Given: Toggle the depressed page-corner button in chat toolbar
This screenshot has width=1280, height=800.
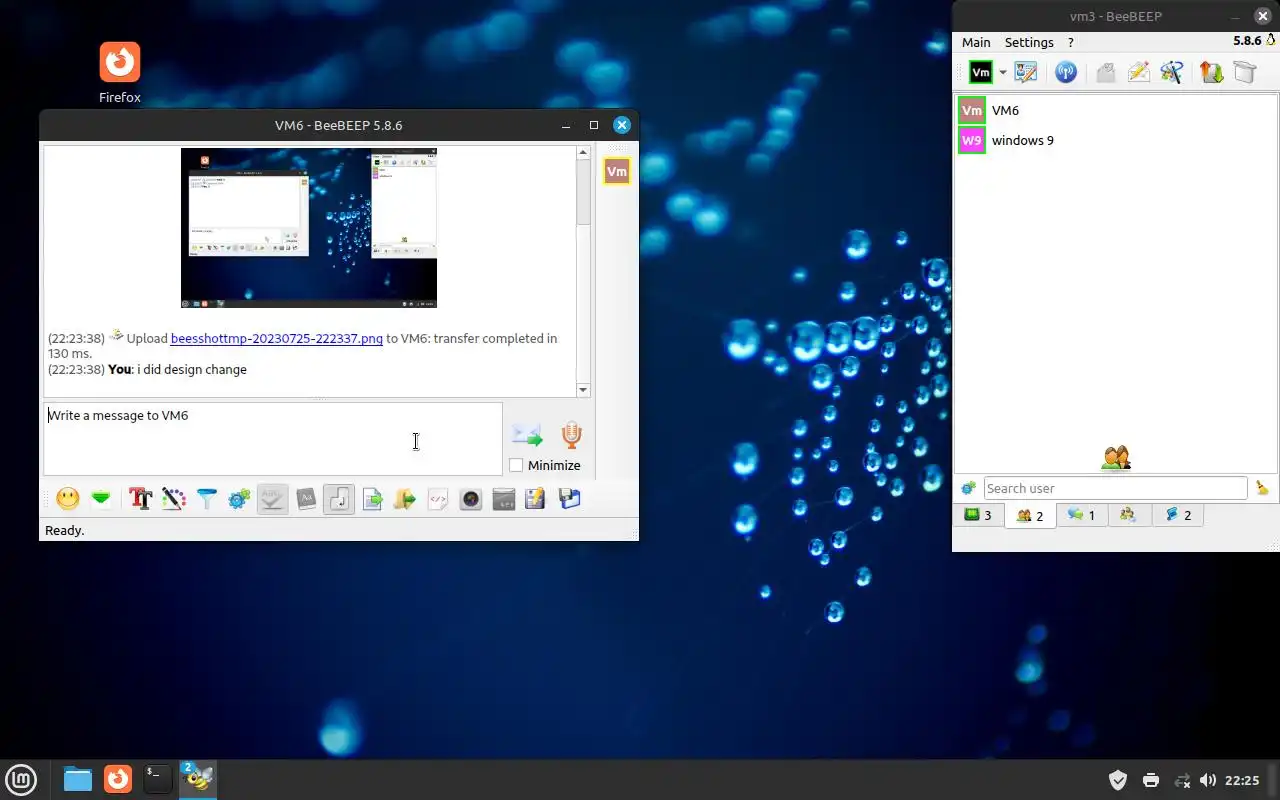Looking at the screenshot, I should click(x=339, y=498).
